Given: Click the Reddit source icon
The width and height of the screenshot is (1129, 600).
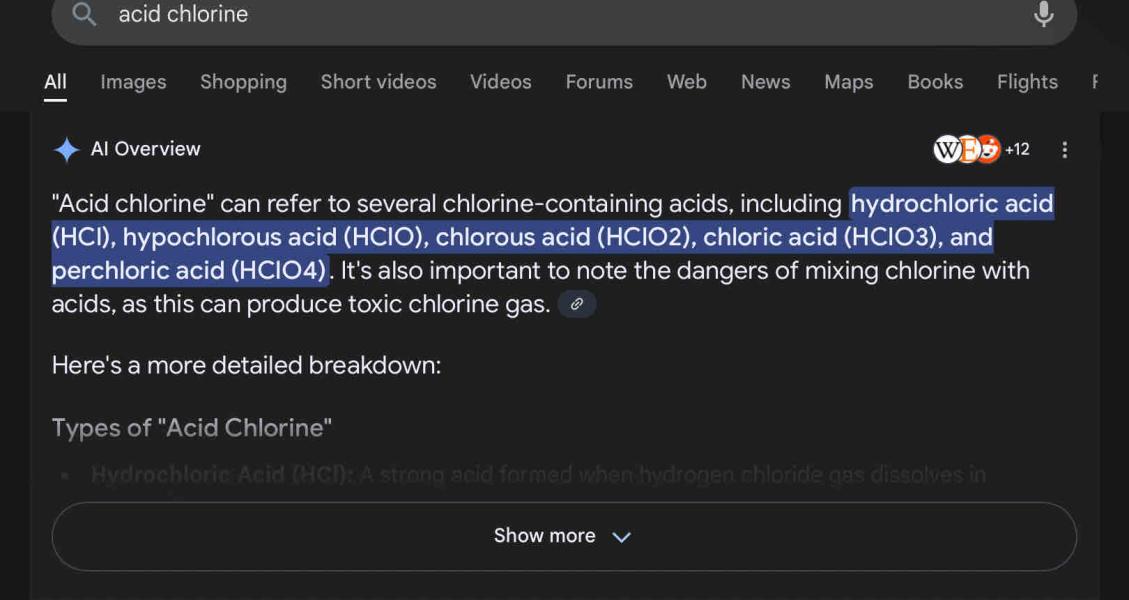Looking at the screenshot, I should click(x=988, y=149).
